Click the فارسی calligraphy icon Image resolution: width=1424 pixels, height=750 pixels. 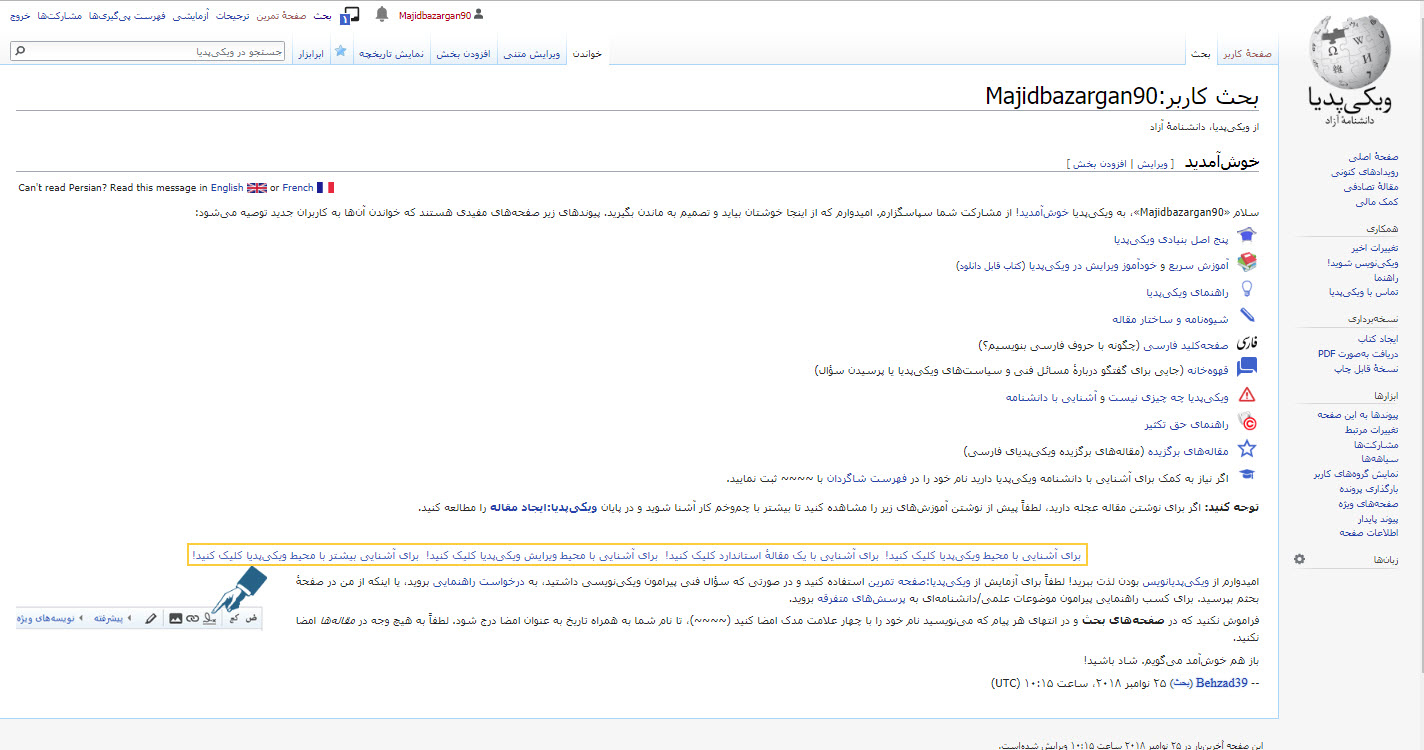pos(1247,343)
